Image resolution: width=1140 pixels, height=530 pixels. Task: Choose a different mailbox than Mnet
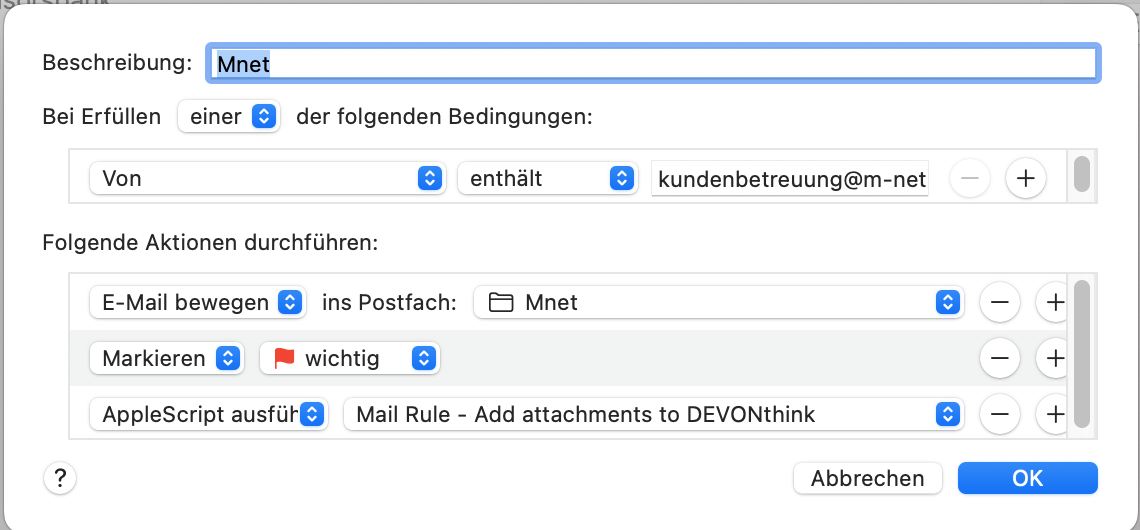[718, 302]
